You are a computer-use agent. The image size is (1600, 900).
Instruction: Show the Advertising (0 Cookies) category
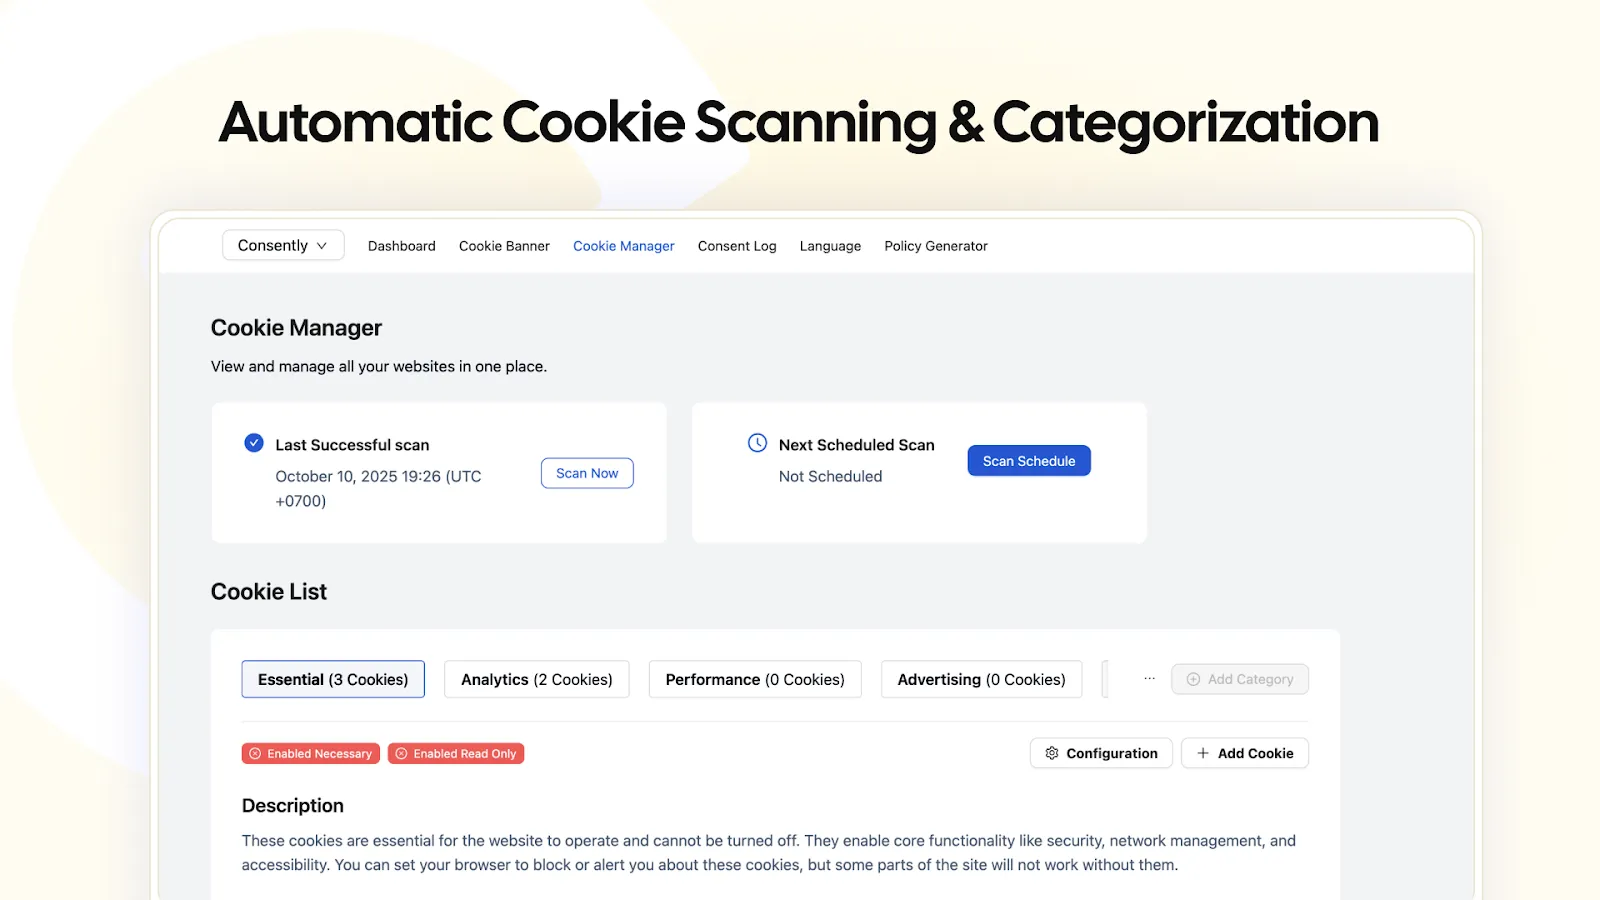pyautogui.click(x=981, y=679)
